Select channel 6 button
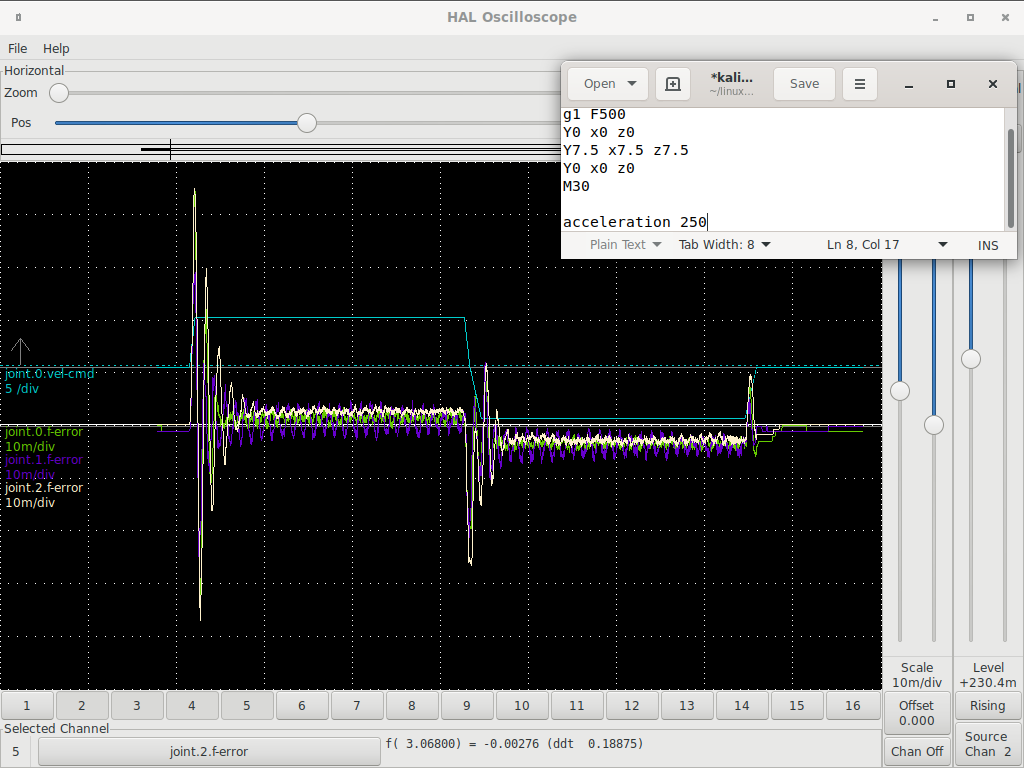This screenshot has height=768, width=1024. pyautogui.click(x=302, y=705)
